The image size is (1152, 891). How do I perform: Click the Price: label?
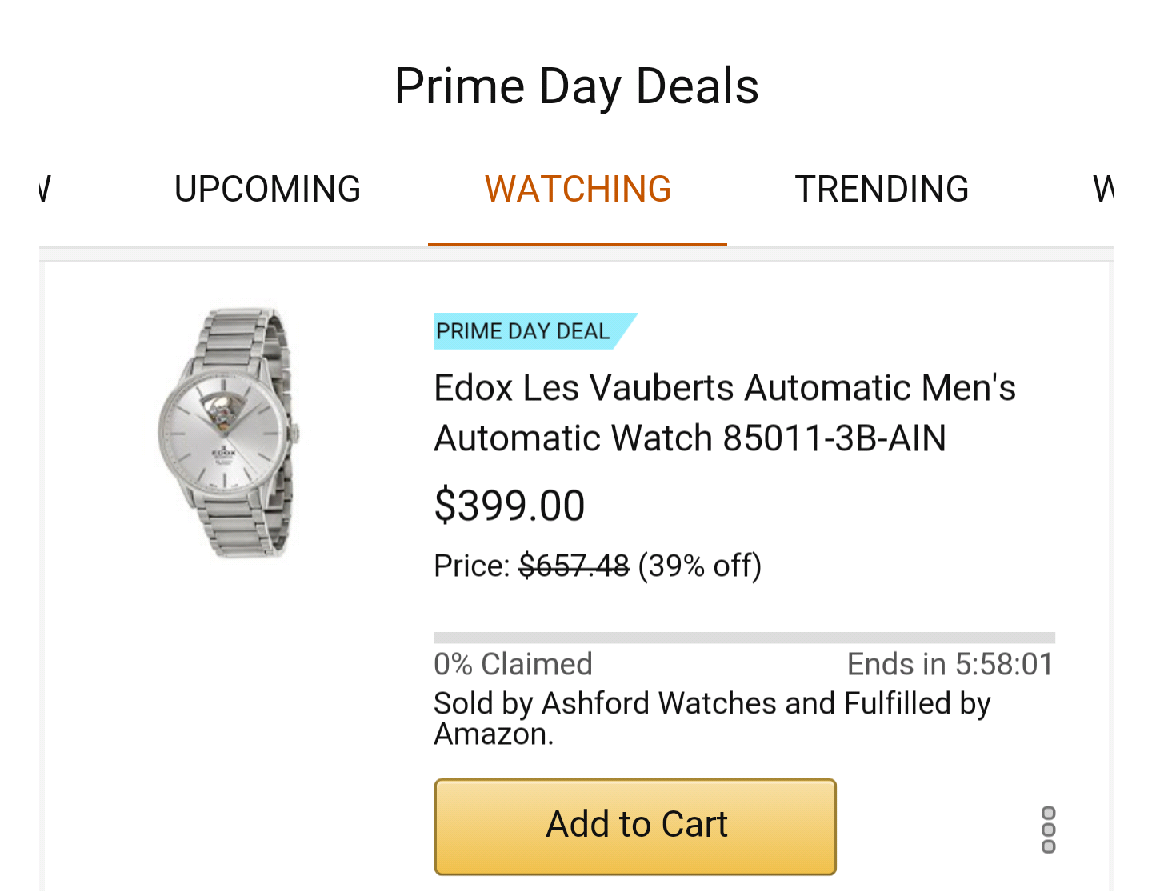tap(472, 567)
